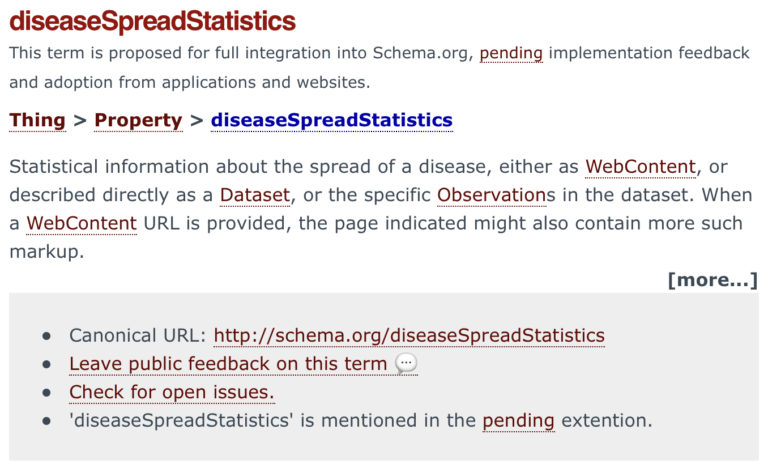Click the blue diseaseSpreadStatistics breadcrumb link
This screenshot has width=768, height=468.
[331, 121]
